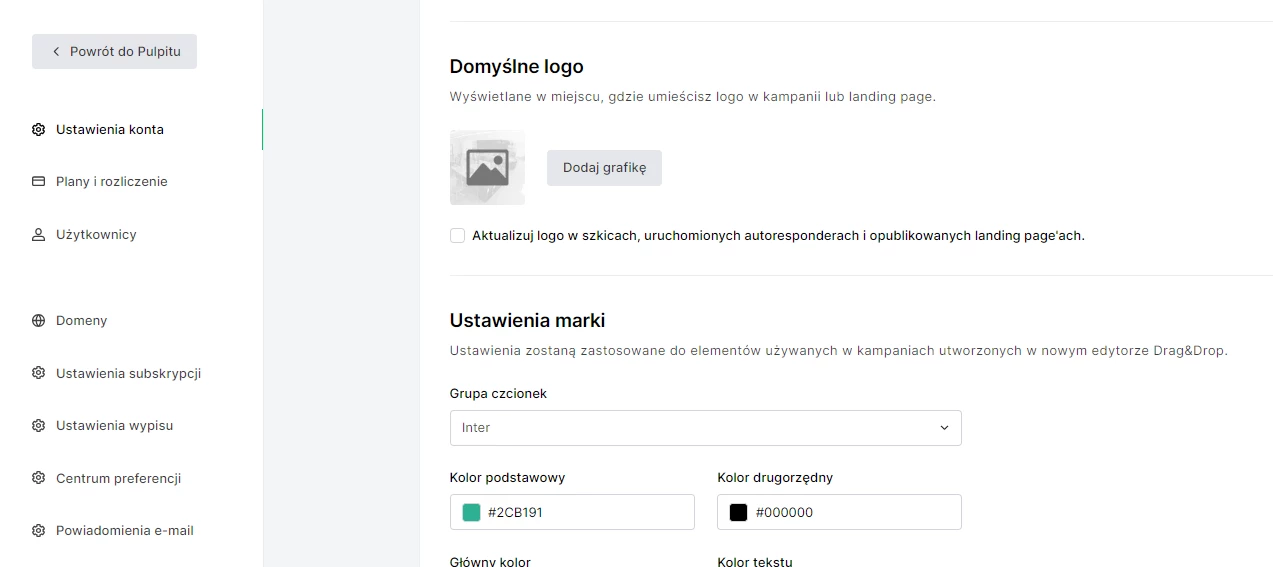Click the default logo placeholder image

487,168
